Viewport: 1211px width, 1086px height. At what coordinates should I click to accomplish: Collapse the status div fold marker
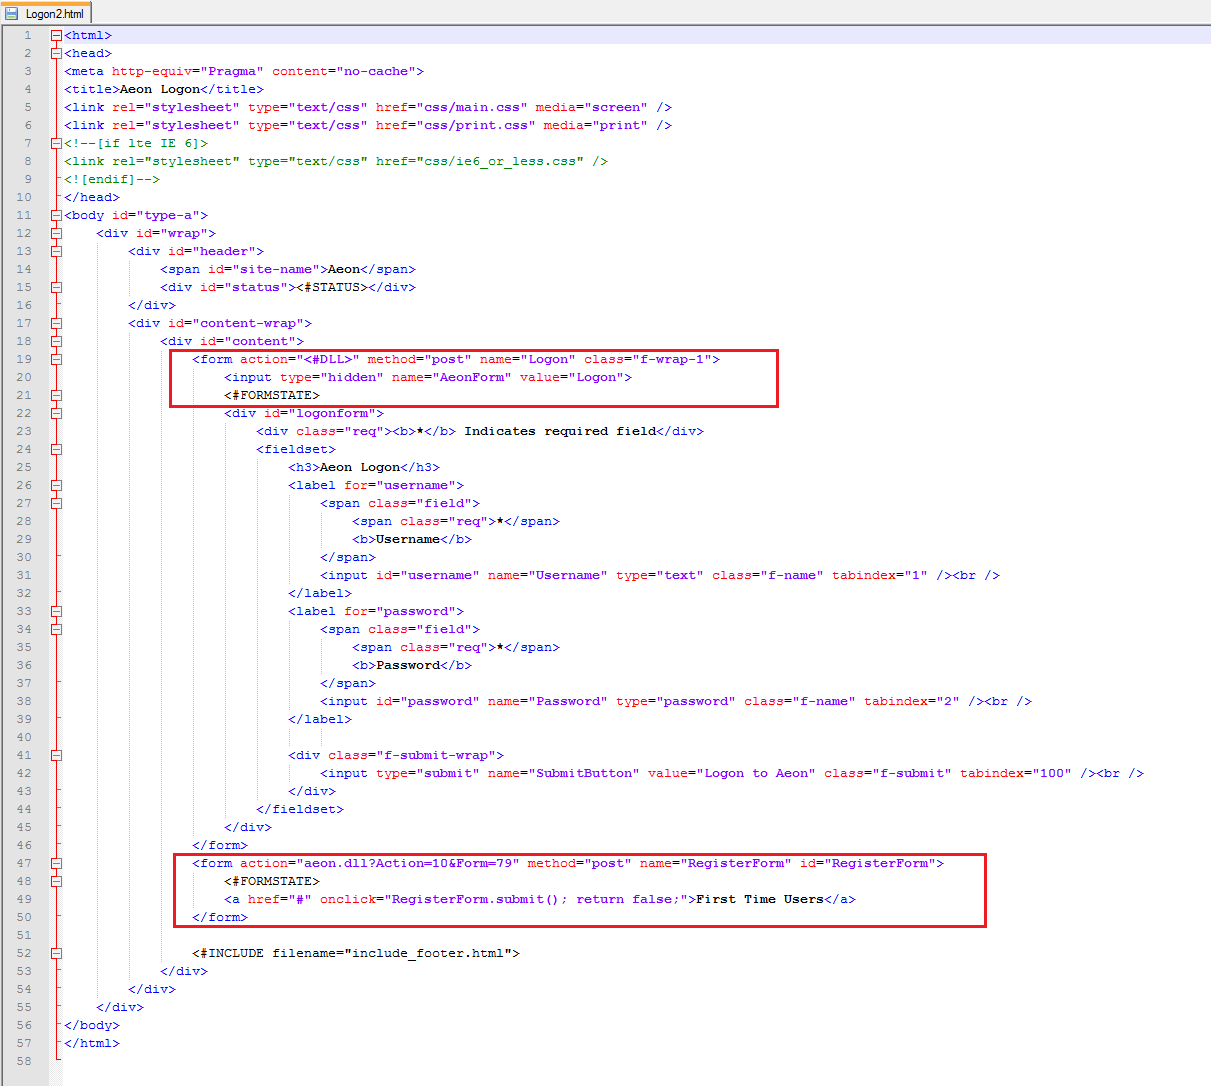click(56, 287)
